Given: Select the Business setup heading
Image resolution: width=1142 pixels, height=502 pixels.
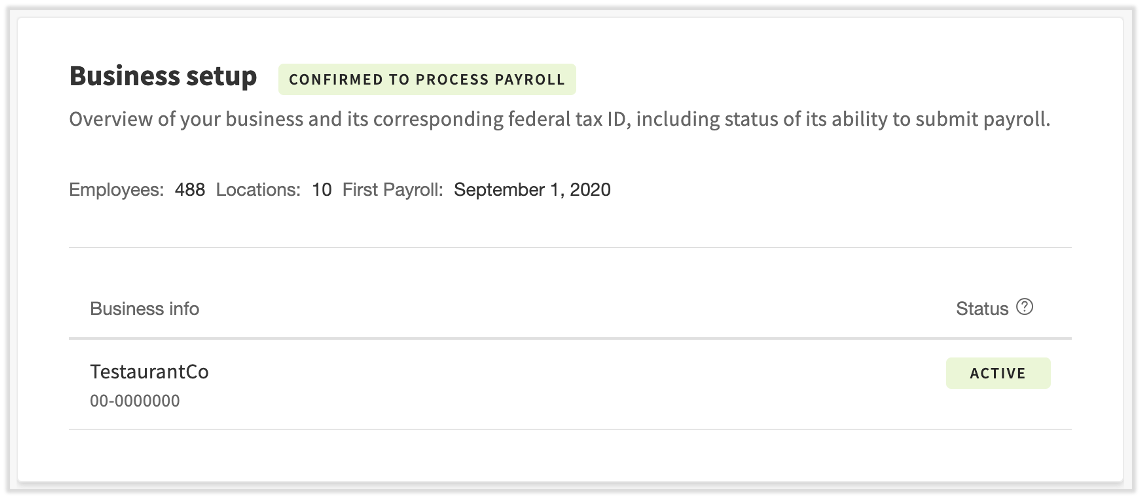Looking at the screenshot, I should pos(163,77).
